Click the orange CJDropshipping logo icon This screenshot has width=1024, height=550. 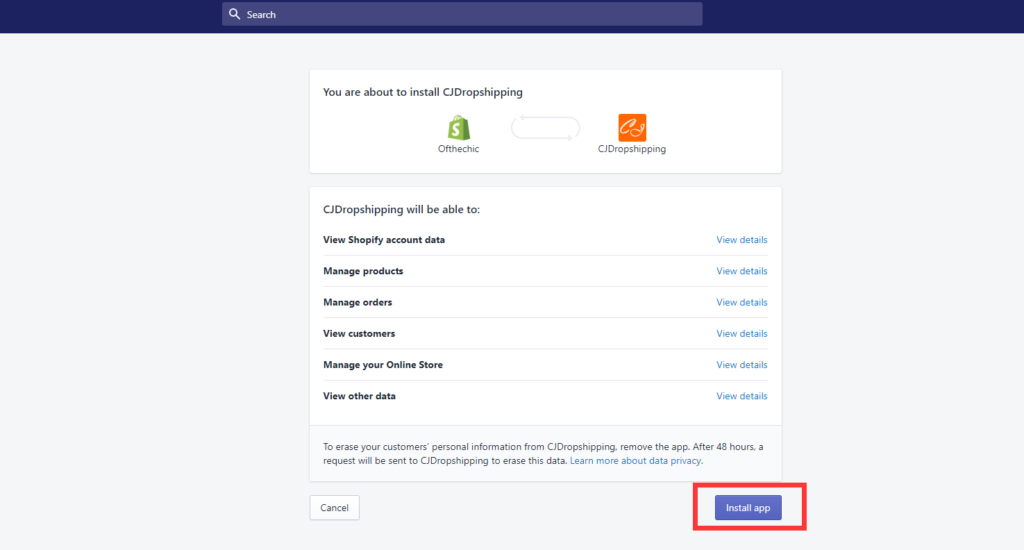(x=632, y=127)
